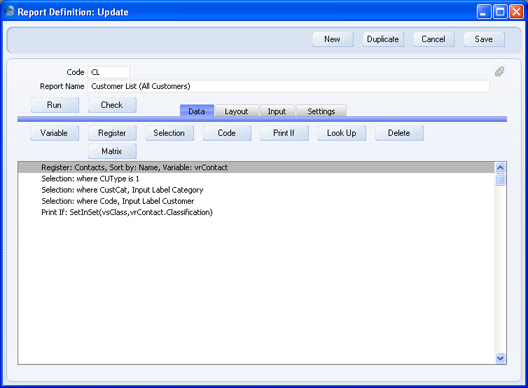Viewport: 528px width, 388px height.
Task: Cancel changes to the report
Action: pyautogui.click(x=433, y=39)
